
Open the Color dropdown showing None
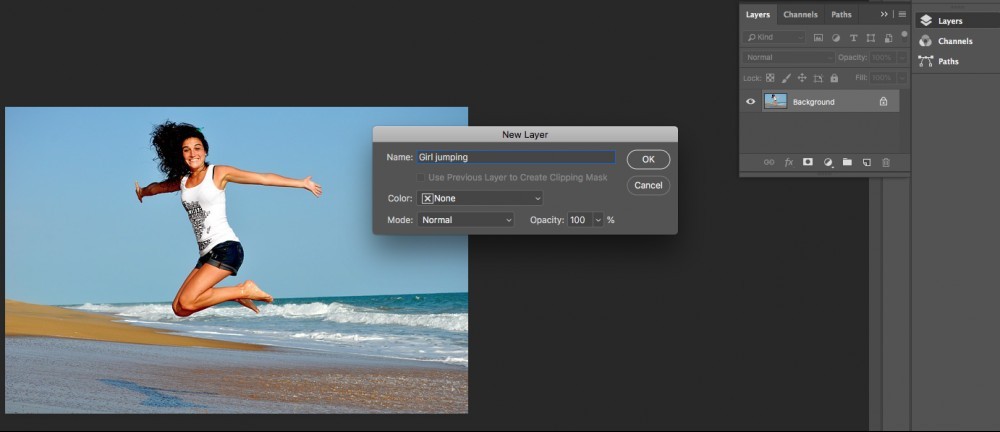pos(480,198)
